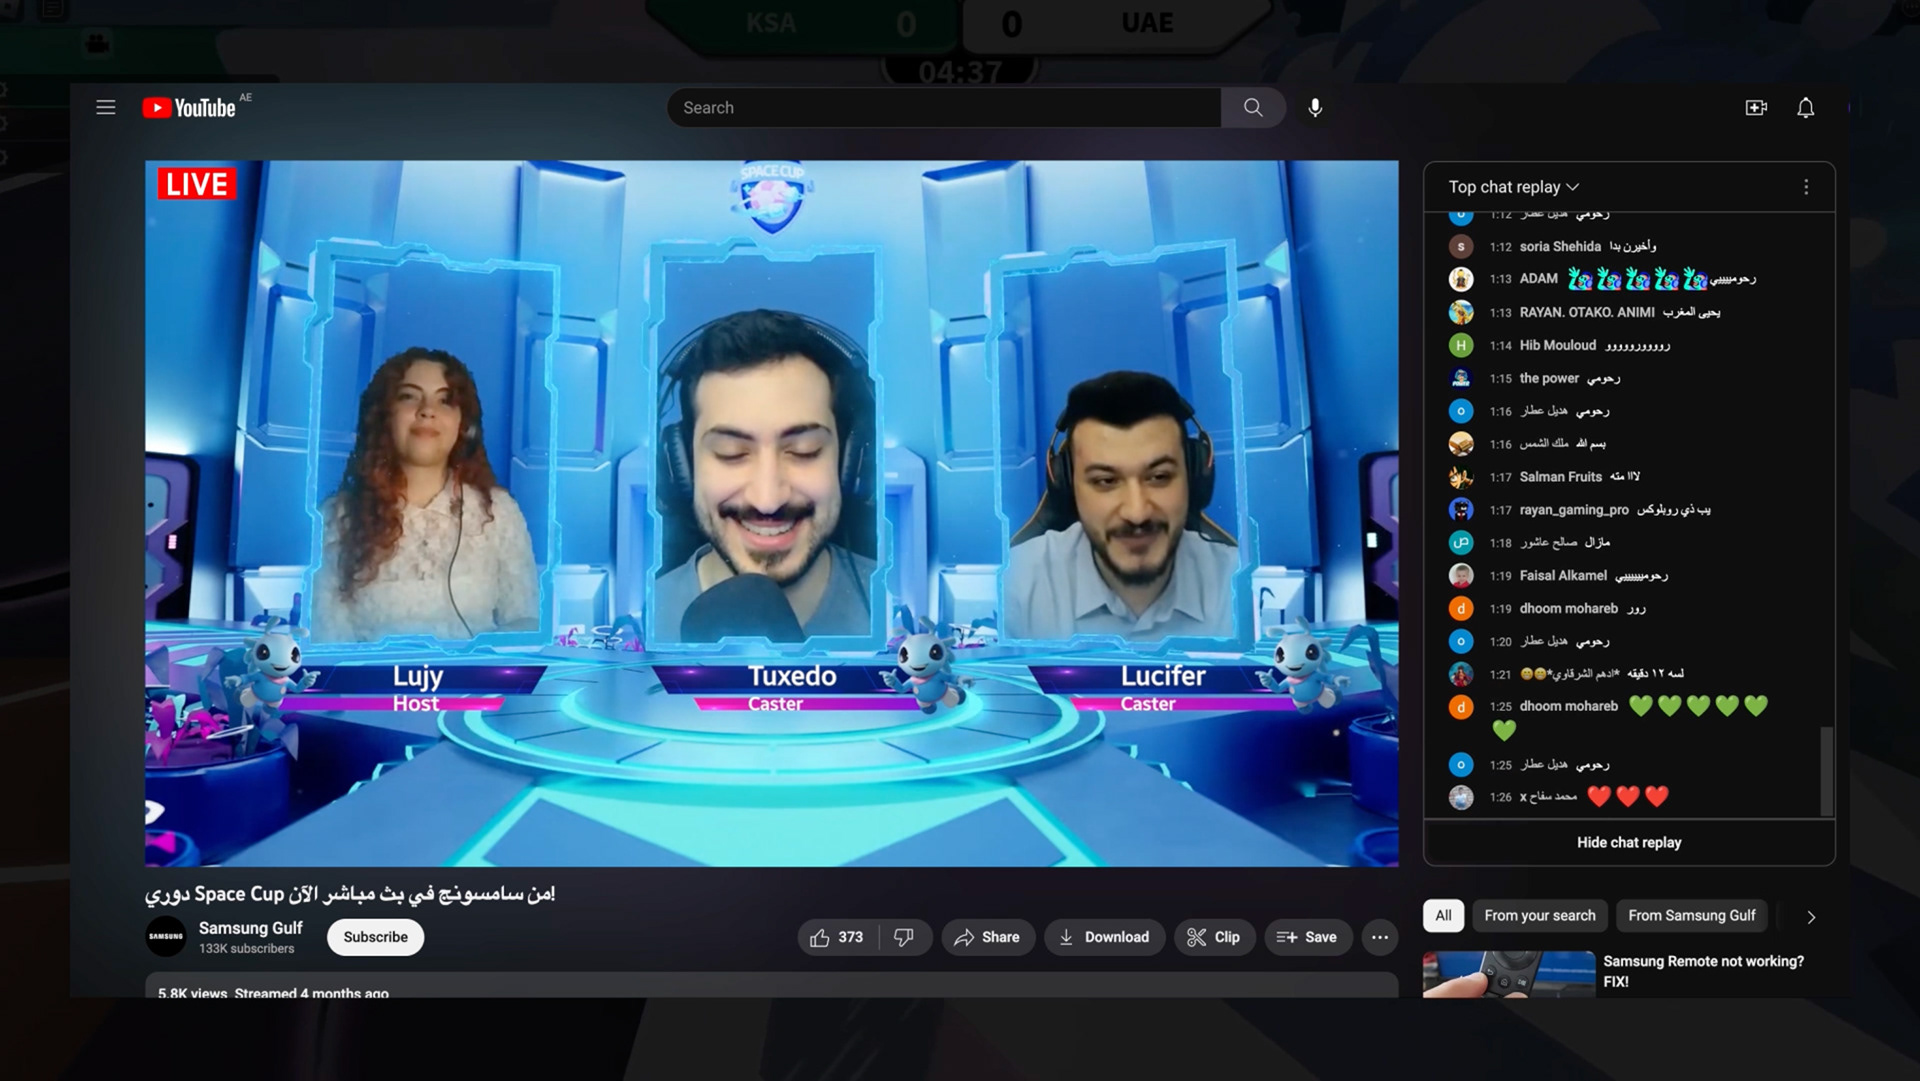The height and width of the screenshot is (1081, 1920).
Task: Click Faisal Alkamel's chat avatar
Action: 1461,576
